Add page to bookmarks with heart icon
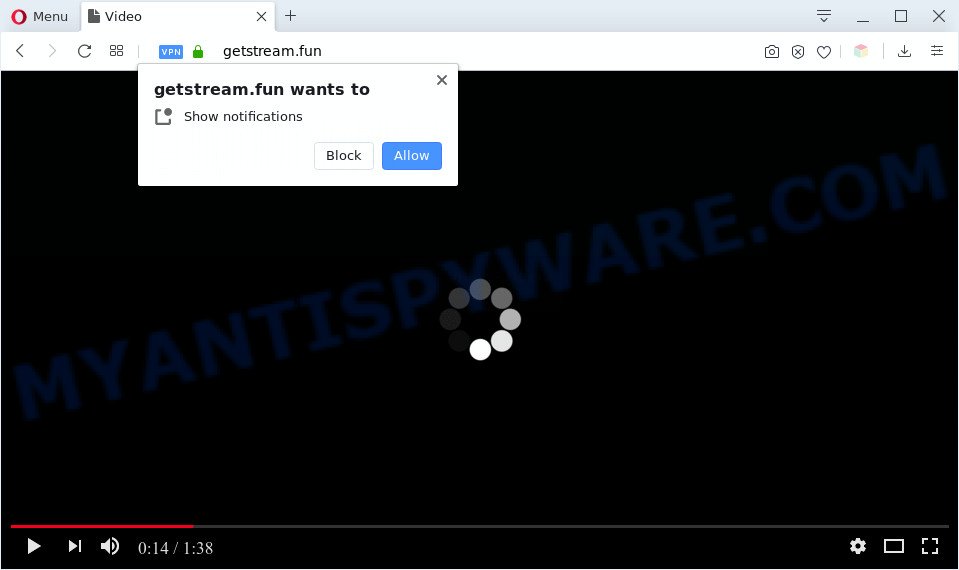The height and width of the screenshot is (570, 959). tap(824, 52)
